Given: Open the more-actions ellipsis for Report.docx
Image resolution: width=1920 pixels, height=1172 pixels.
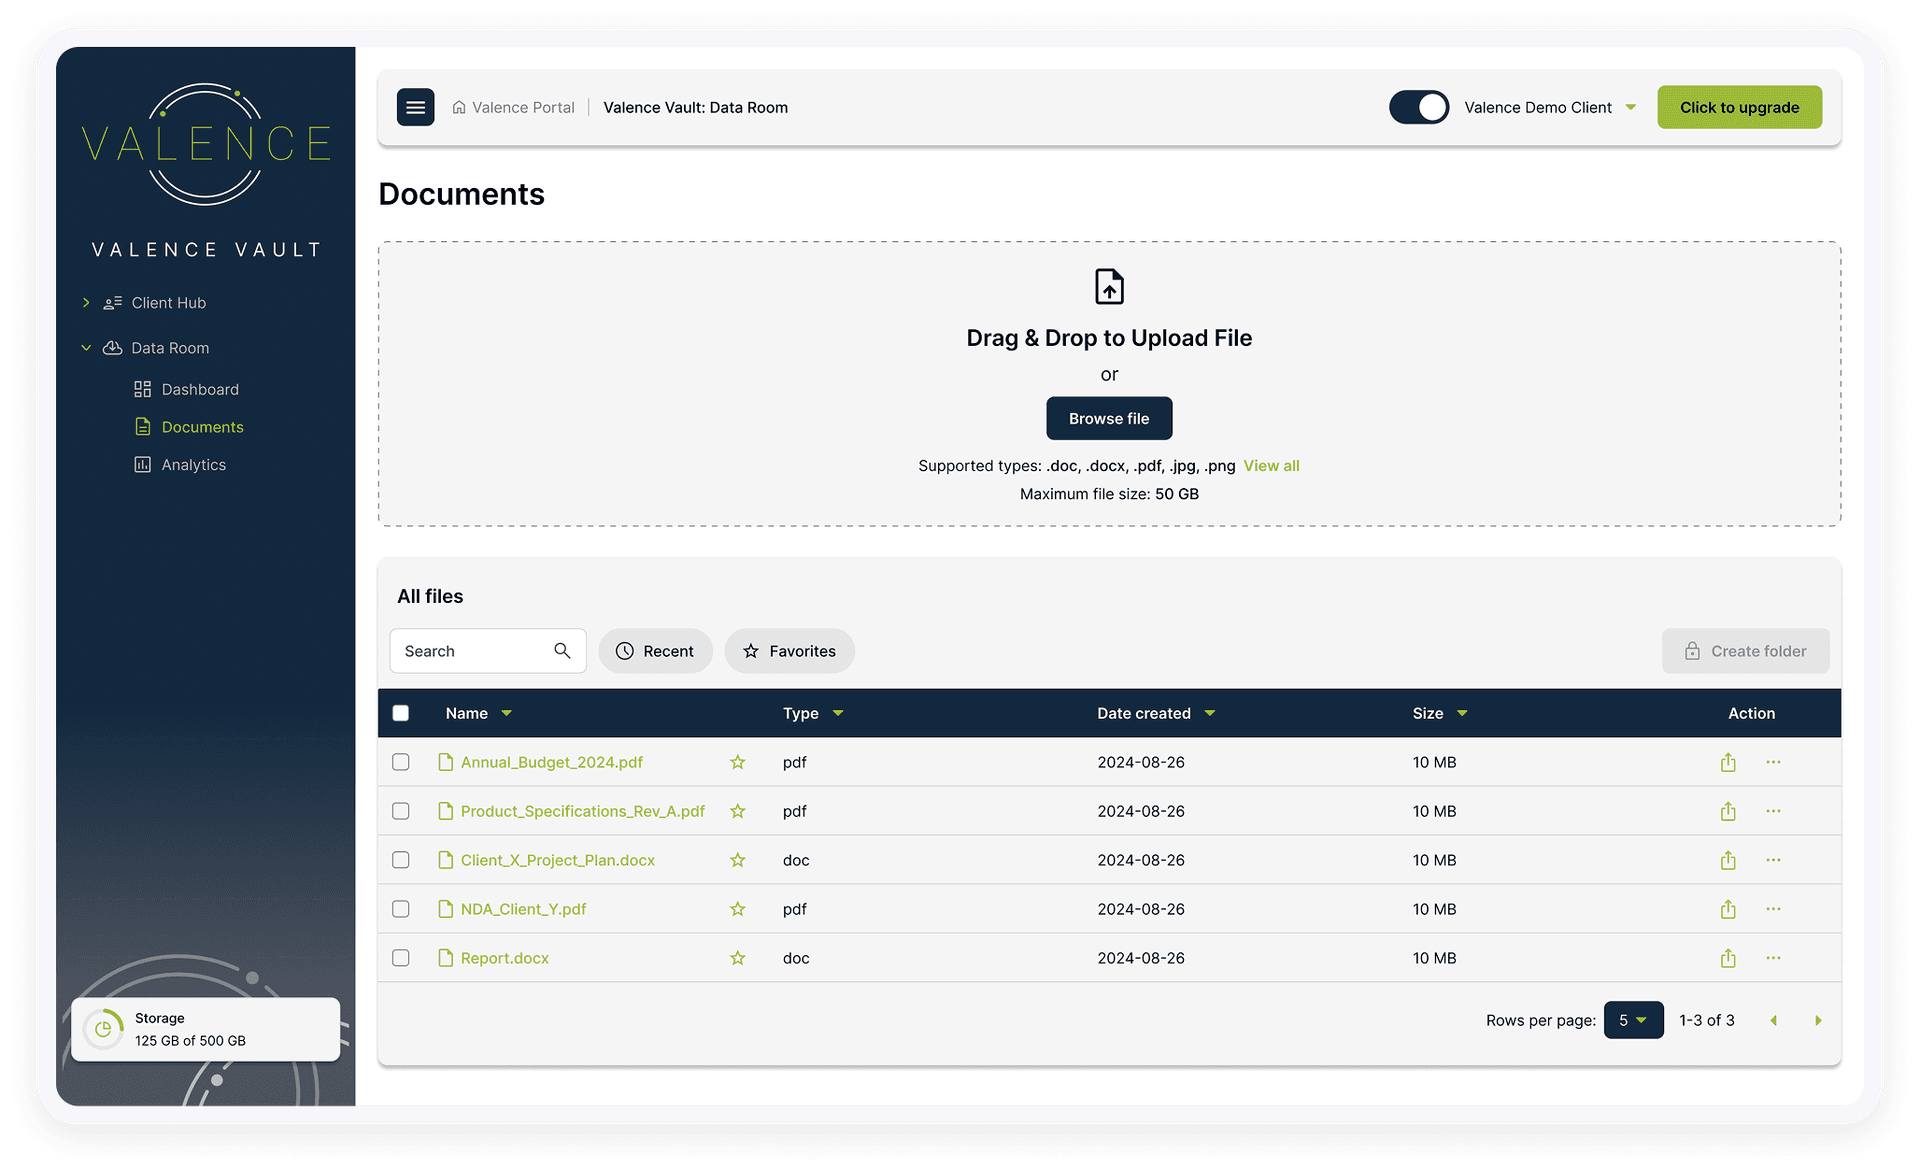Looking at the screenshot, I should click(x=1774, y=957).
